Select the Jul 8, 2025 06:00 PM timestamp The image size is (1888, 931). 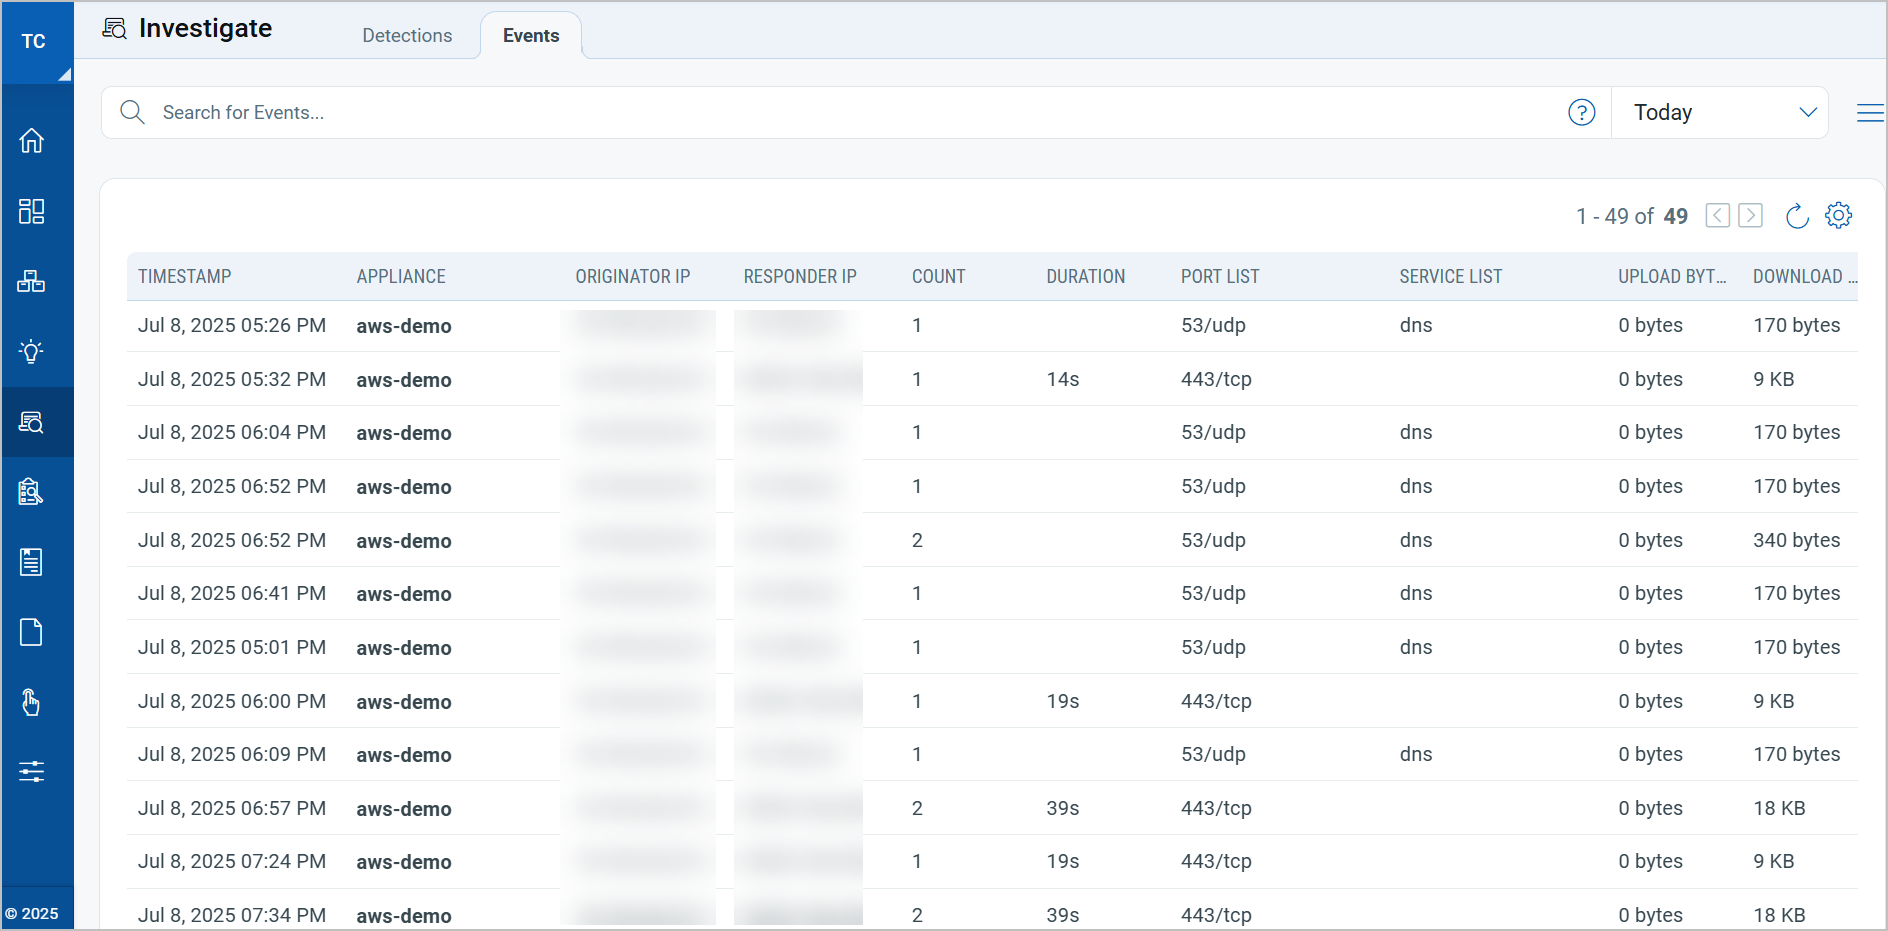[x=232, y=701]
